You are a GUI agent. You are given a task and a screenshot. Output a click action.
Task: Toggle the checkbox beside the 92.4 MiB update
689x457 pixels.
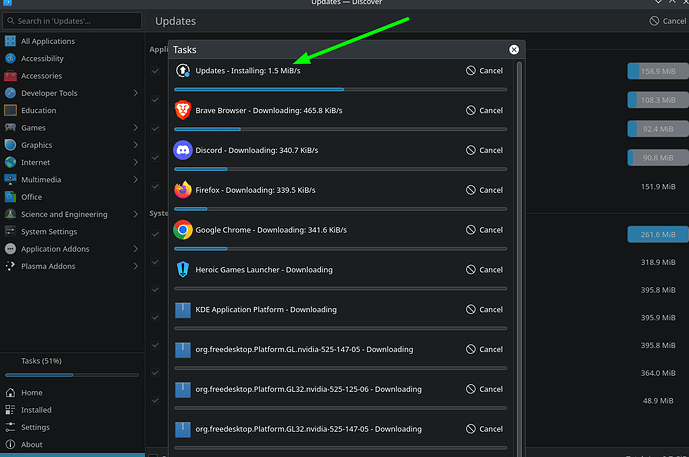(x=155, y=129)
